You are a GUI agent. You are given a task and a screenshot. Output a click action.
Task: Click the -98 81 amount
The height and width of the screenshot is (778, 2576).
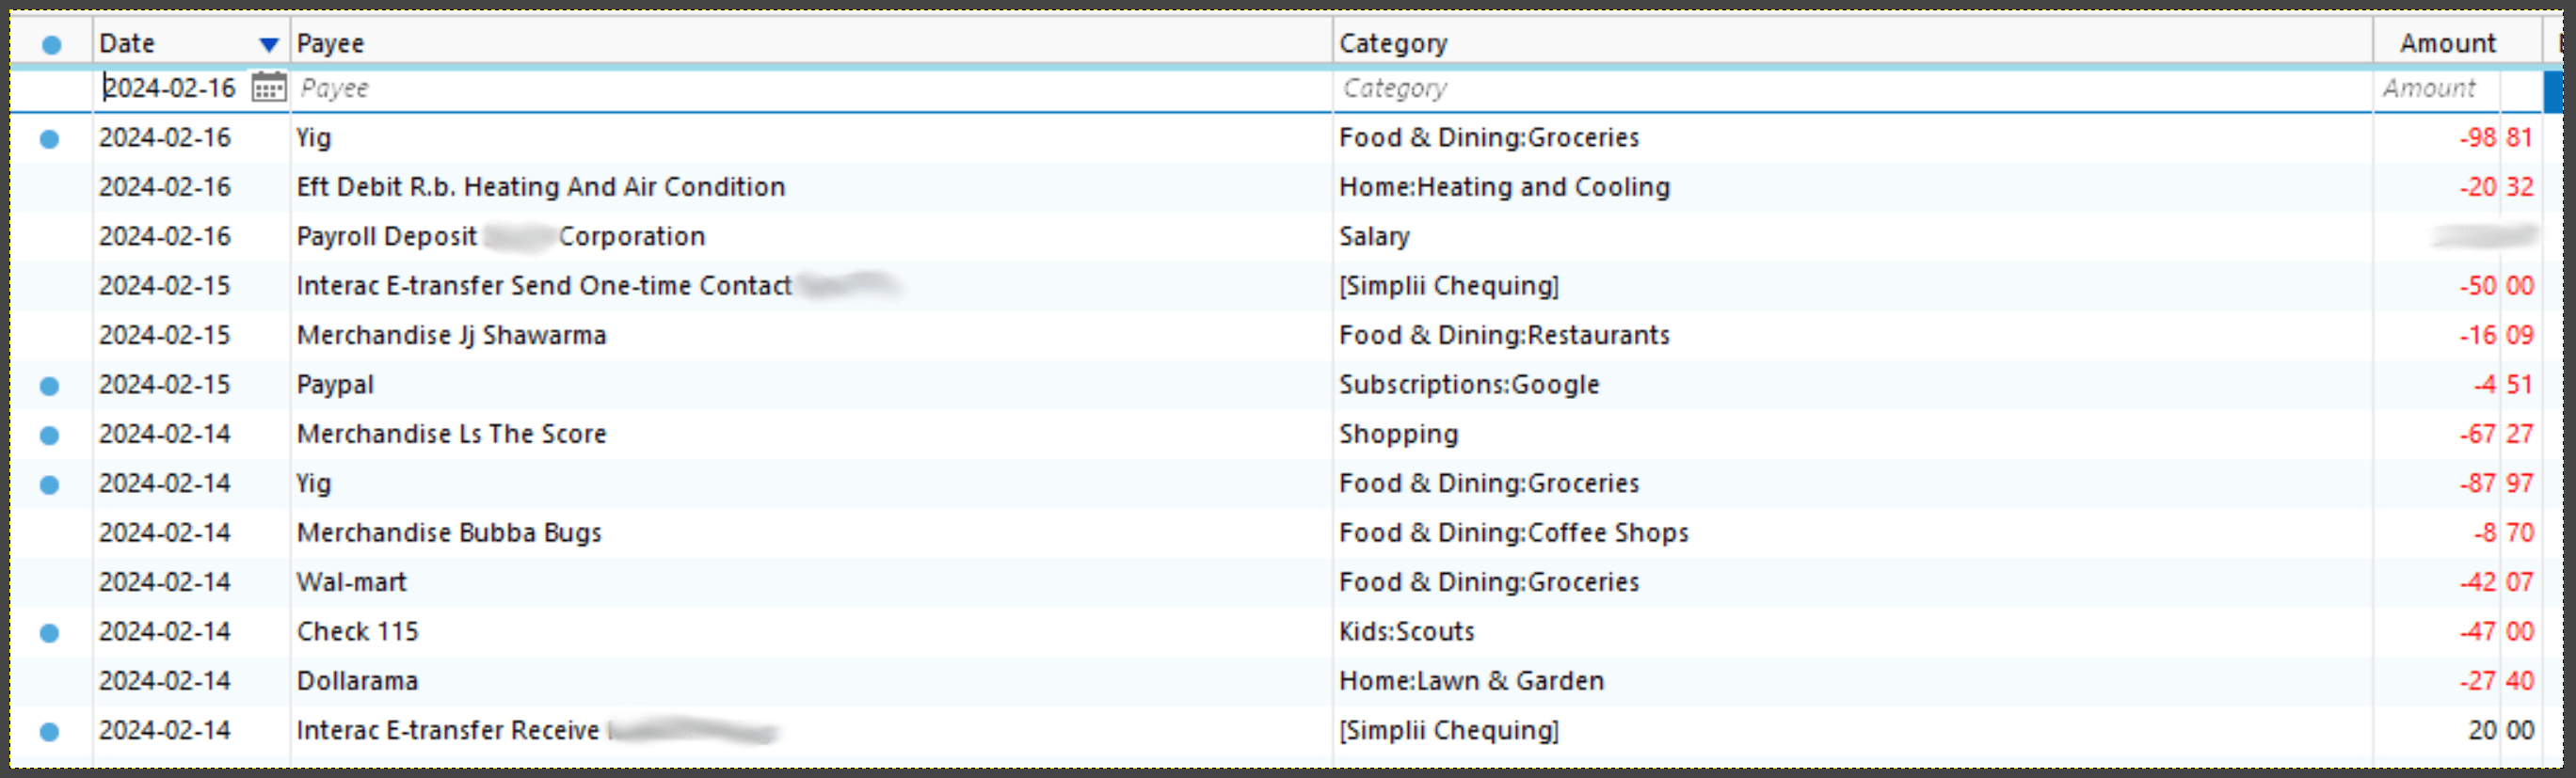[x=2496, y=138]
